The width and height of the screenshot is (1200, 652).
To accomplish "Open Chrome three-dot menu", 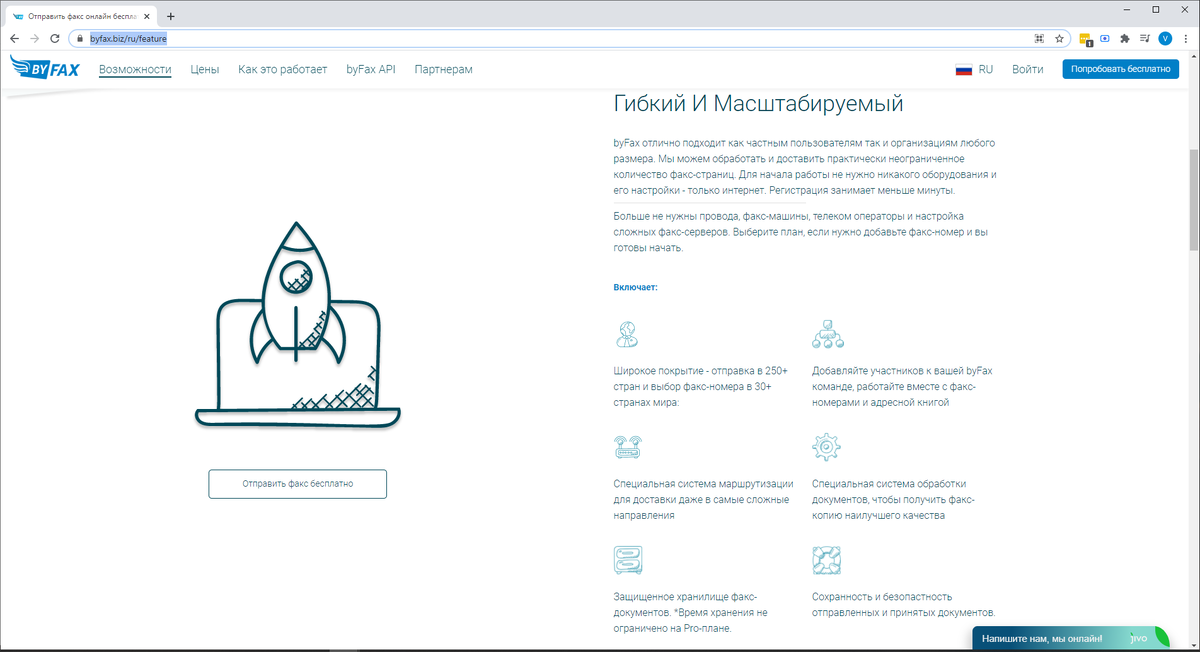I will coord(1186,38).
